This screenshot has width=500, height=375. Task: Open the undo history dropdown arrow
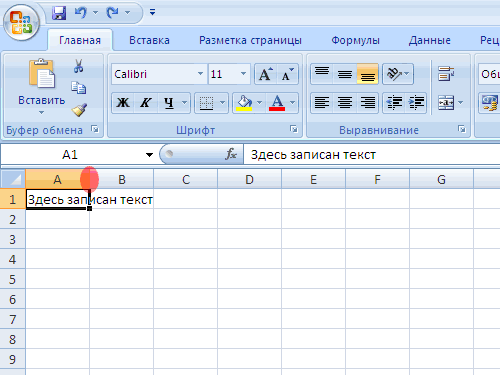tap(96, 13)
